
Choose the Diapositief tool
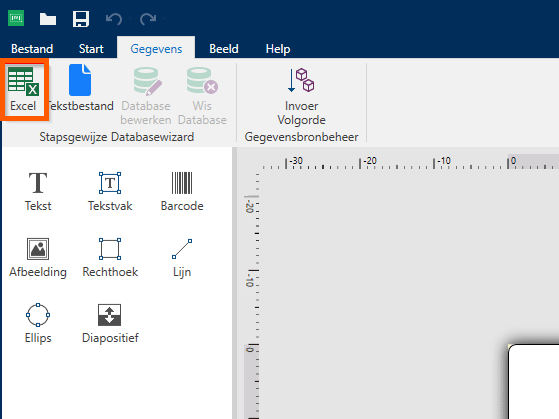(110, 323)
